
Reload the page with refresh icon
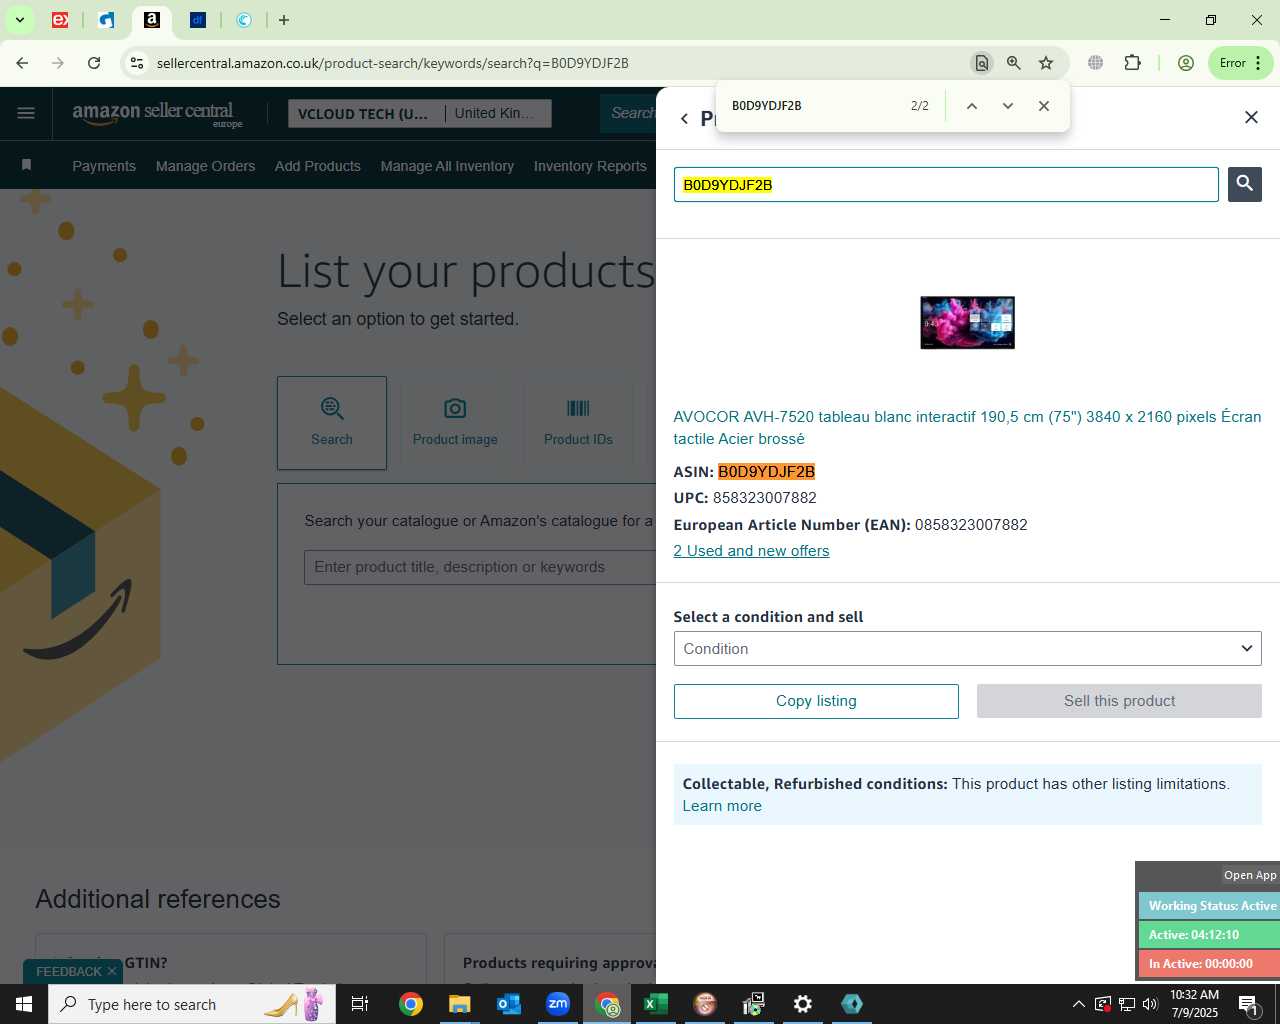click(x=94, y=63)
